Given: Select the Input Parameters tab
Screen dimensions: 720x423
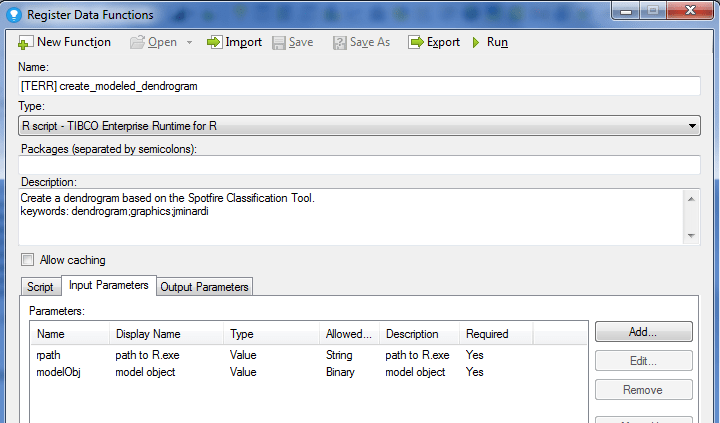Looking at the screenshot, I should (x=108, y=285).
